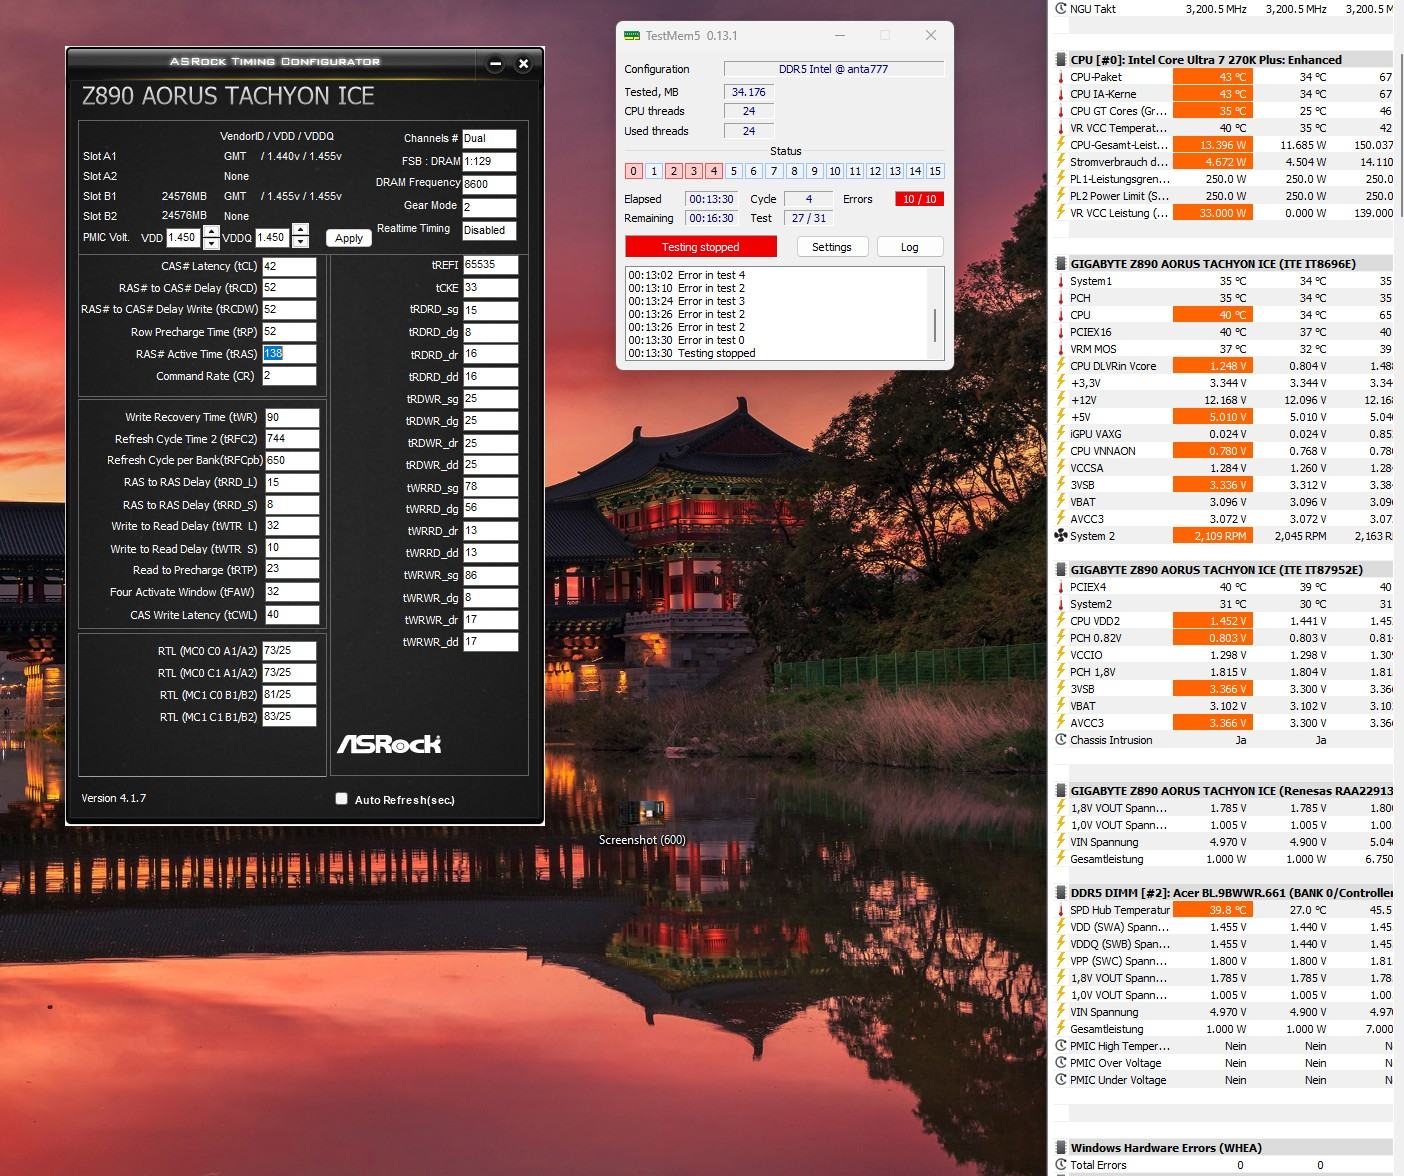Click the PMIC High Temperature status icon
Screen dimensions: 1404x1176
1061,1046
